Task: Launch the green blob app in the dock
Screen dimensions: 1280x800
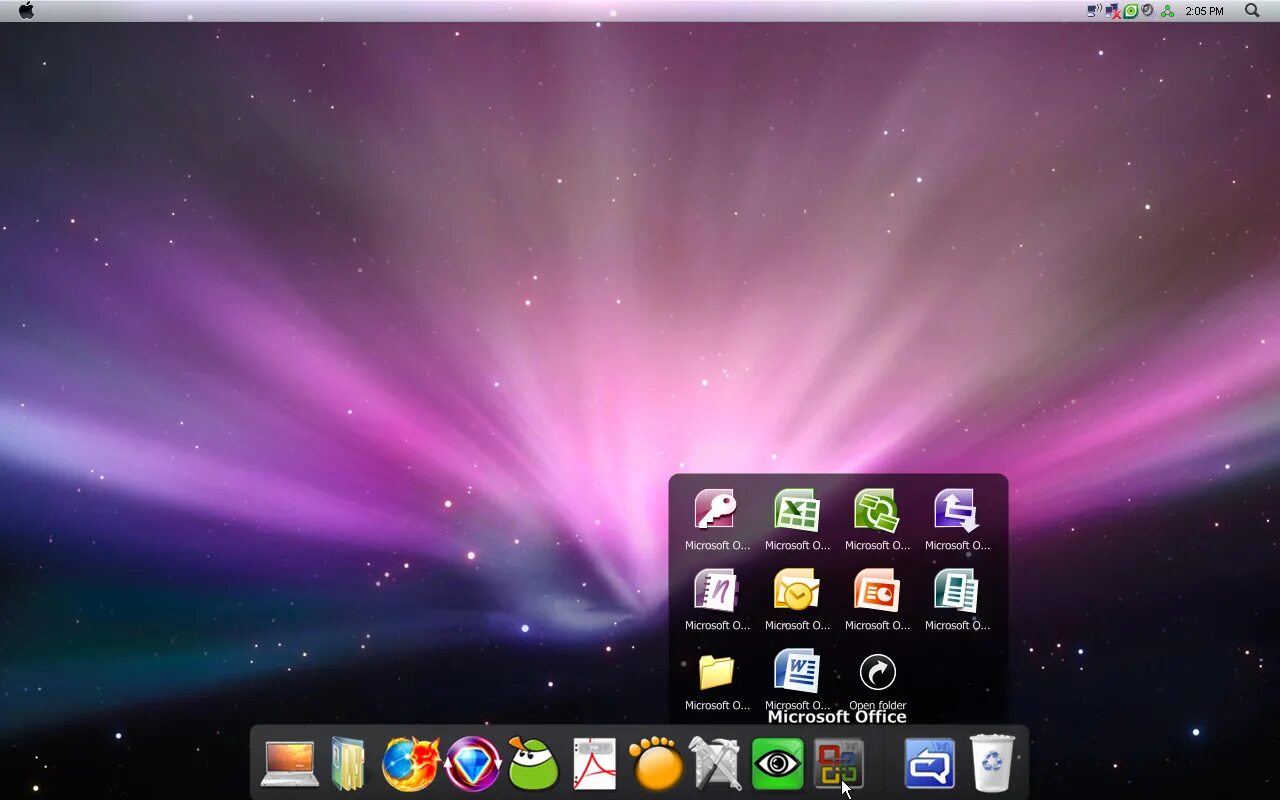Action: coord(534,764)
